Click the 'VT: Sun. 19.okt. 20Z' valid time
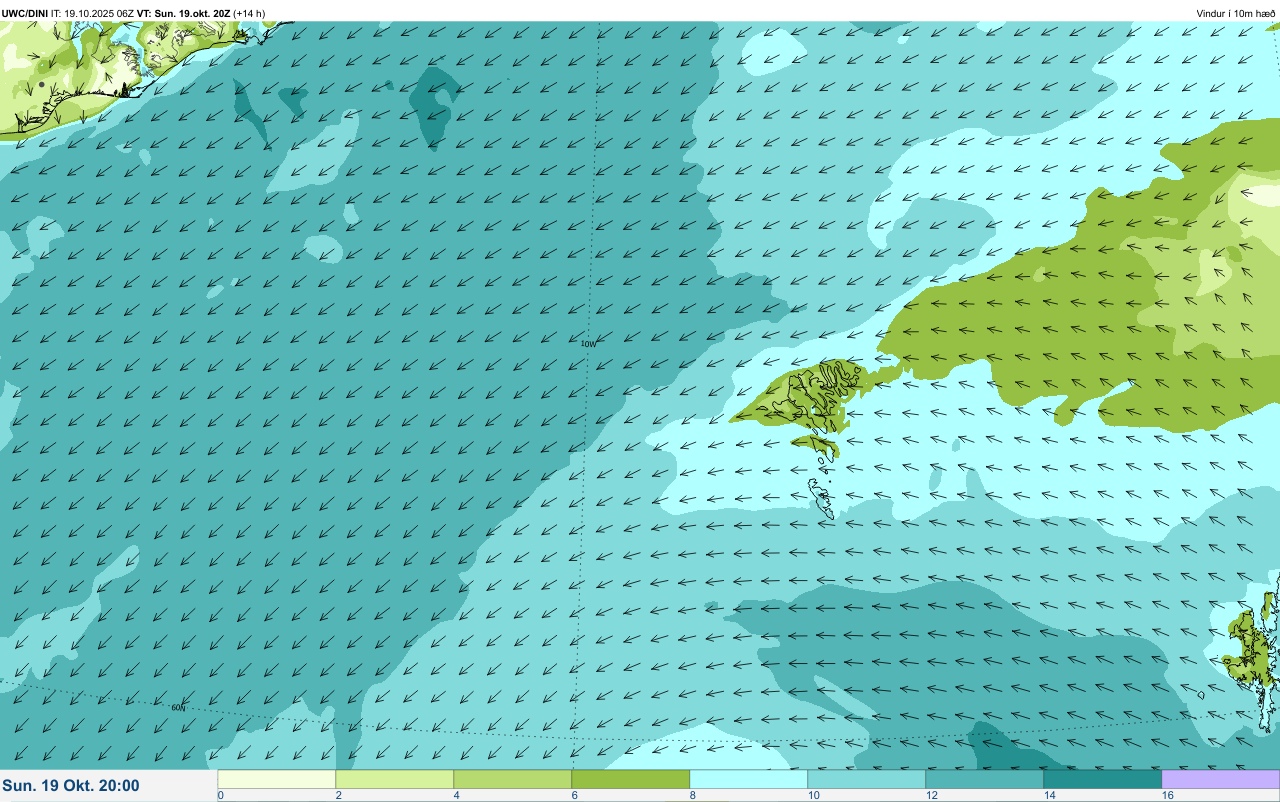The height and width of the screenshot is (802, 1280). click(x=184, y=13)
